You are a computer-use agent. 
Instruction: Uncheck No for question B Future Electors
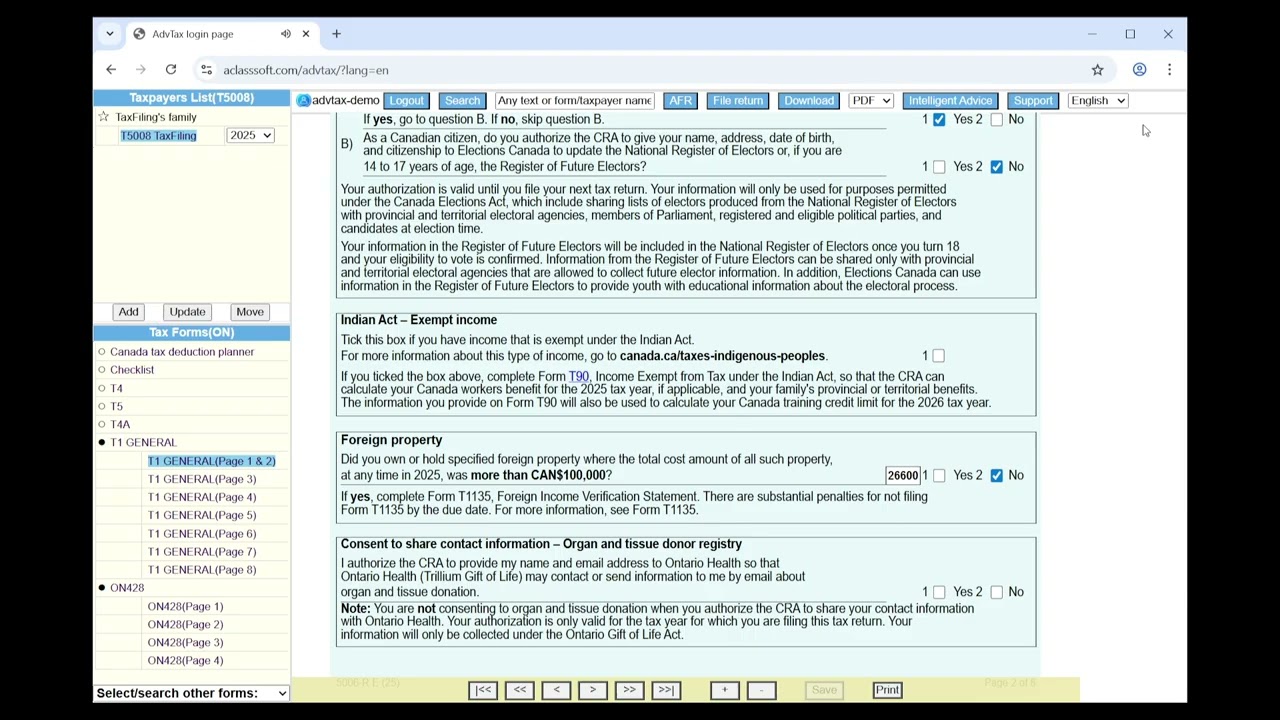997,167
